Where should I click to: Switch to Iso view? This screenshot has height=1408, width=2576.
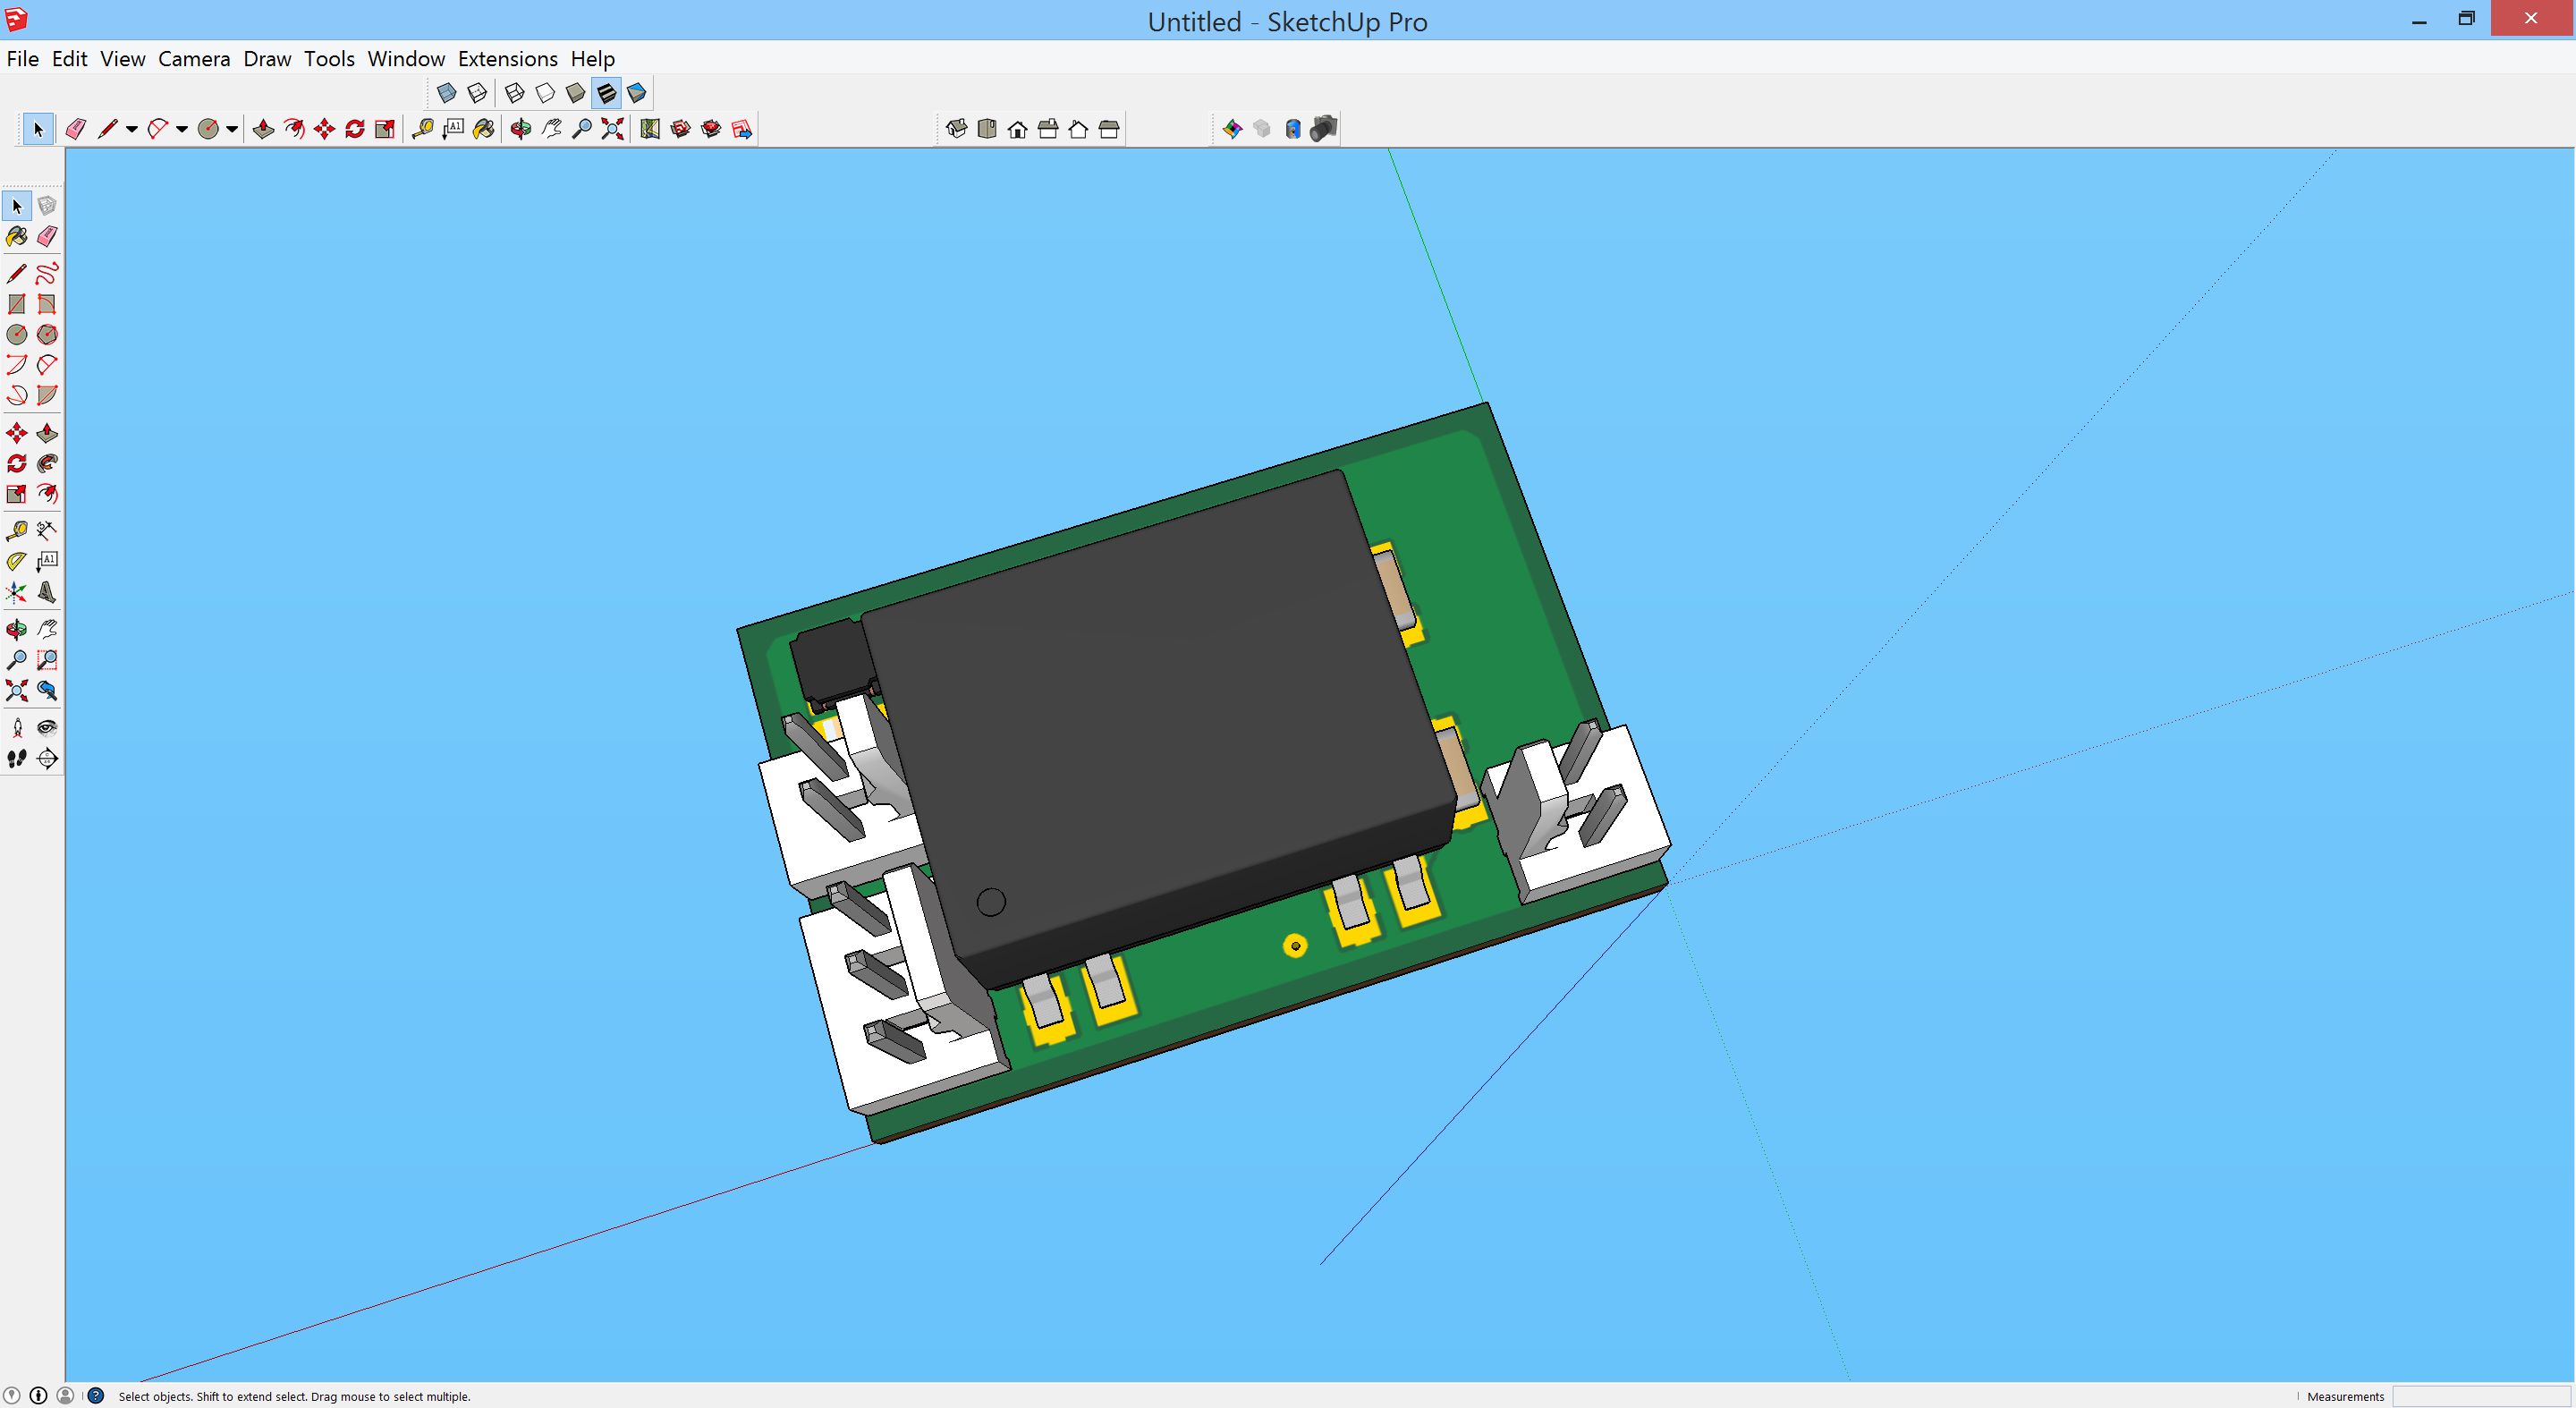coord(957,129)
